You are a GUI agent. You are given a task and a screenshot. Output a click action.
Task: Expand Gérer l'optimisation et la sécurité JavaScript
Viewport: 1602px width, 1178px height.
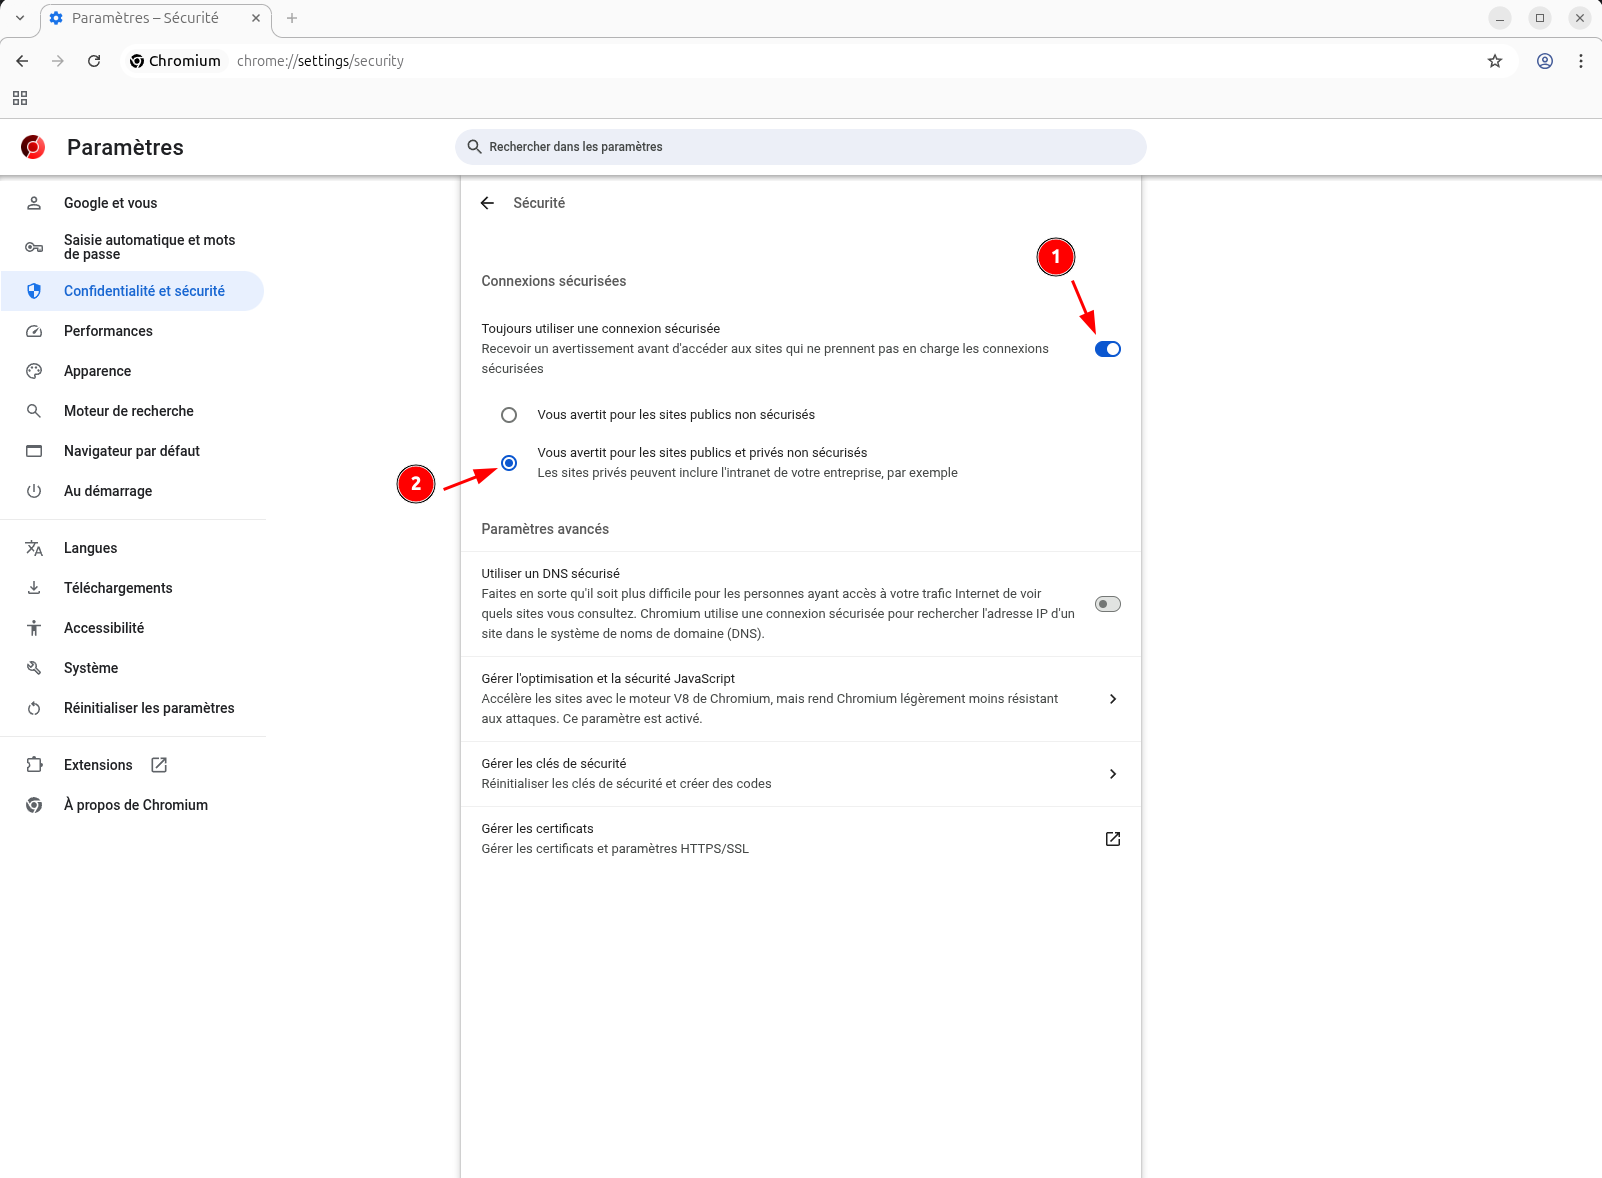point(1112,699)
